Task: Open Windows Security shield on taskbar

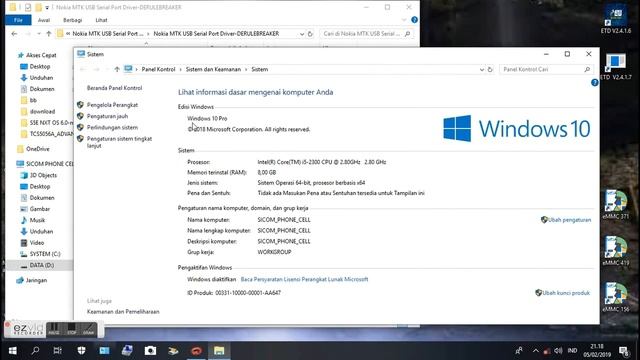Action: pyautogui.click(x=81, y=351)
